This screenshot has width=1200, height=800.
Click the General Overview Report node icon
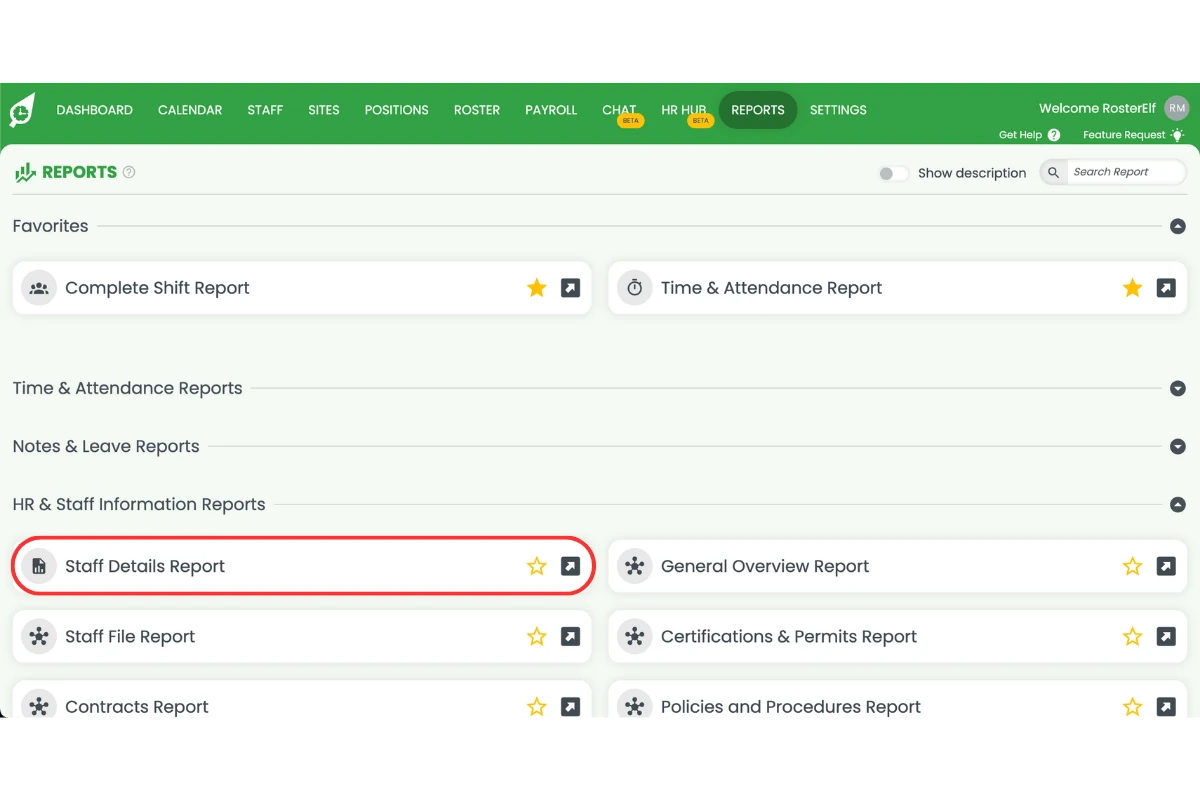634,566
